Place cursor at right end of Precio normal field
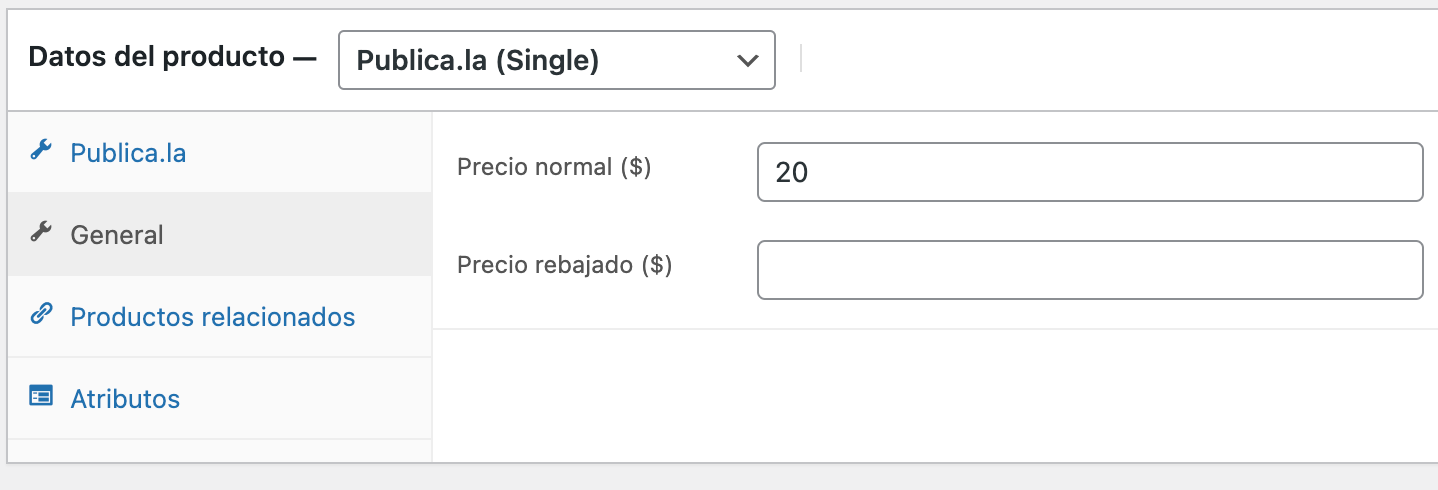1438x490 pixels. tap(1410, 172)
